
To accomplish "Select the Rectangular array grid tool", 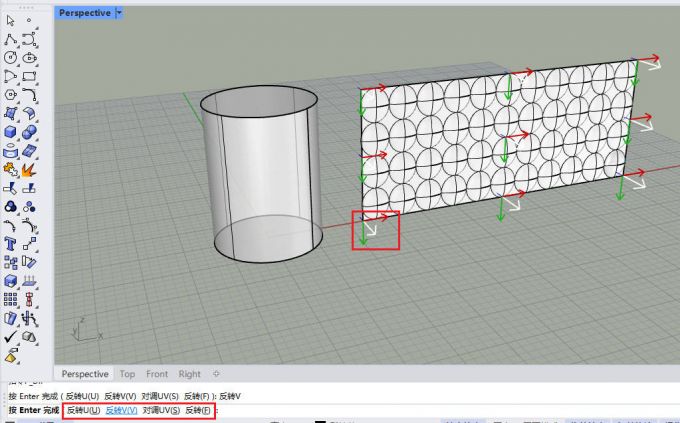I will click(x=10, y=299).
